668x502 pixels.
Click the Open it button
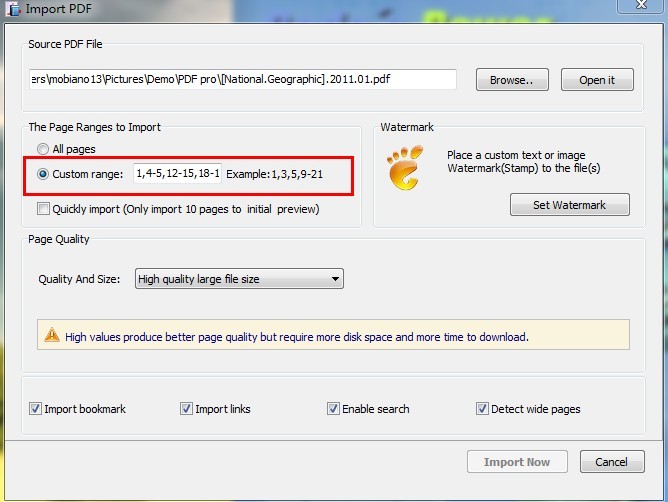click(x=597, y=80)
